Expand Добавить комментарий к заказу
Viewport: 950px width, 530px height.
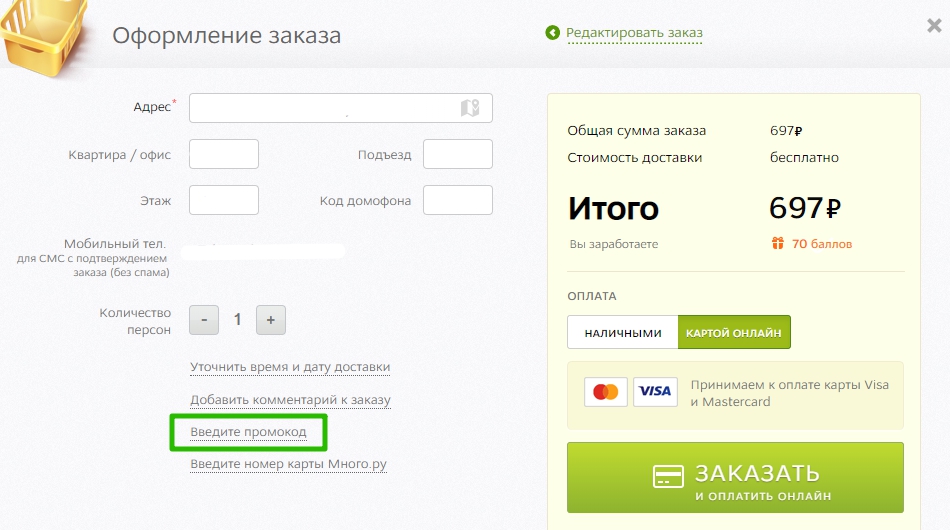point(290,400)
